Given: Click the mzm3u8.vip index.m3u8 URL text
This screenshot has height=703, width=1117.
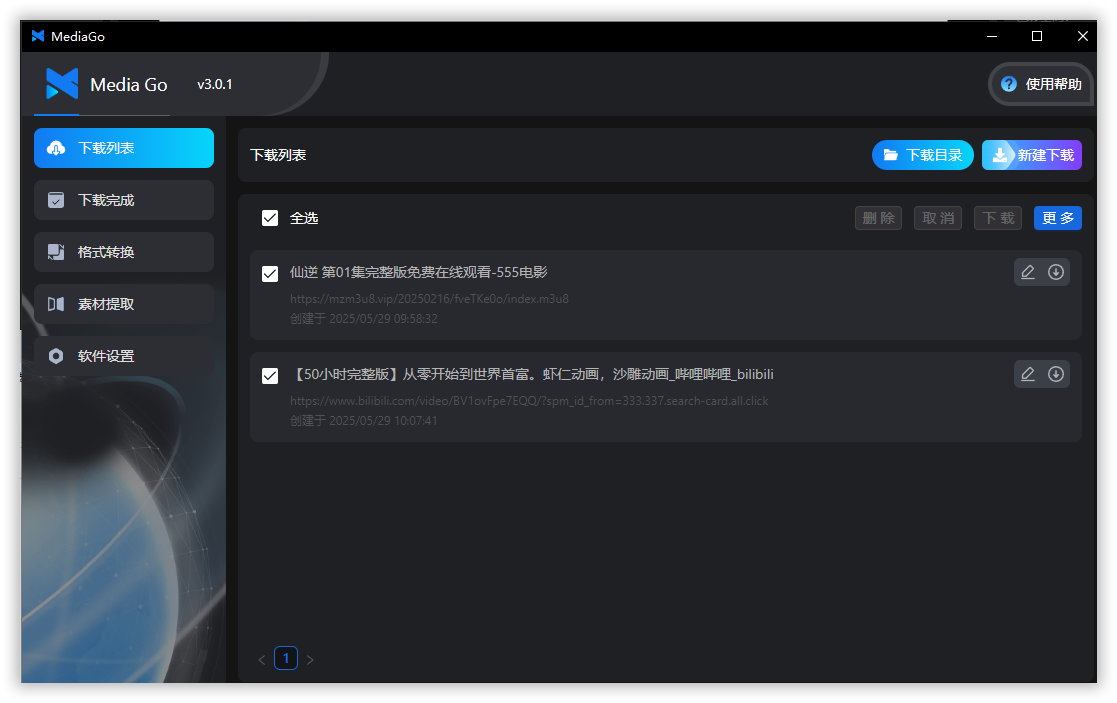Looking at the screenshot, I should click(x=430, y=299).
